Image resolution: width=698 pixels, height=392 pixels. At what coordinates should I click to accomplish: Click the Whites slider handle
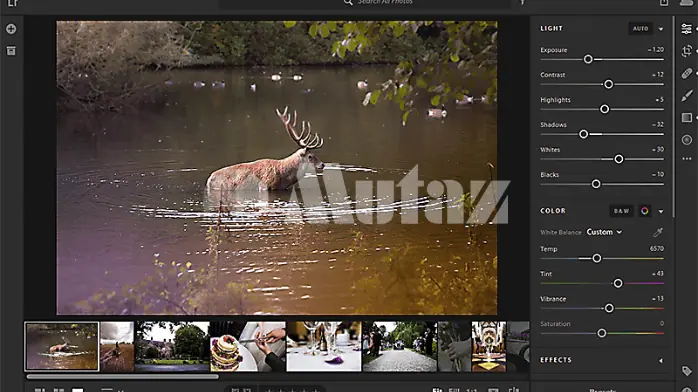tap(619, 159)
